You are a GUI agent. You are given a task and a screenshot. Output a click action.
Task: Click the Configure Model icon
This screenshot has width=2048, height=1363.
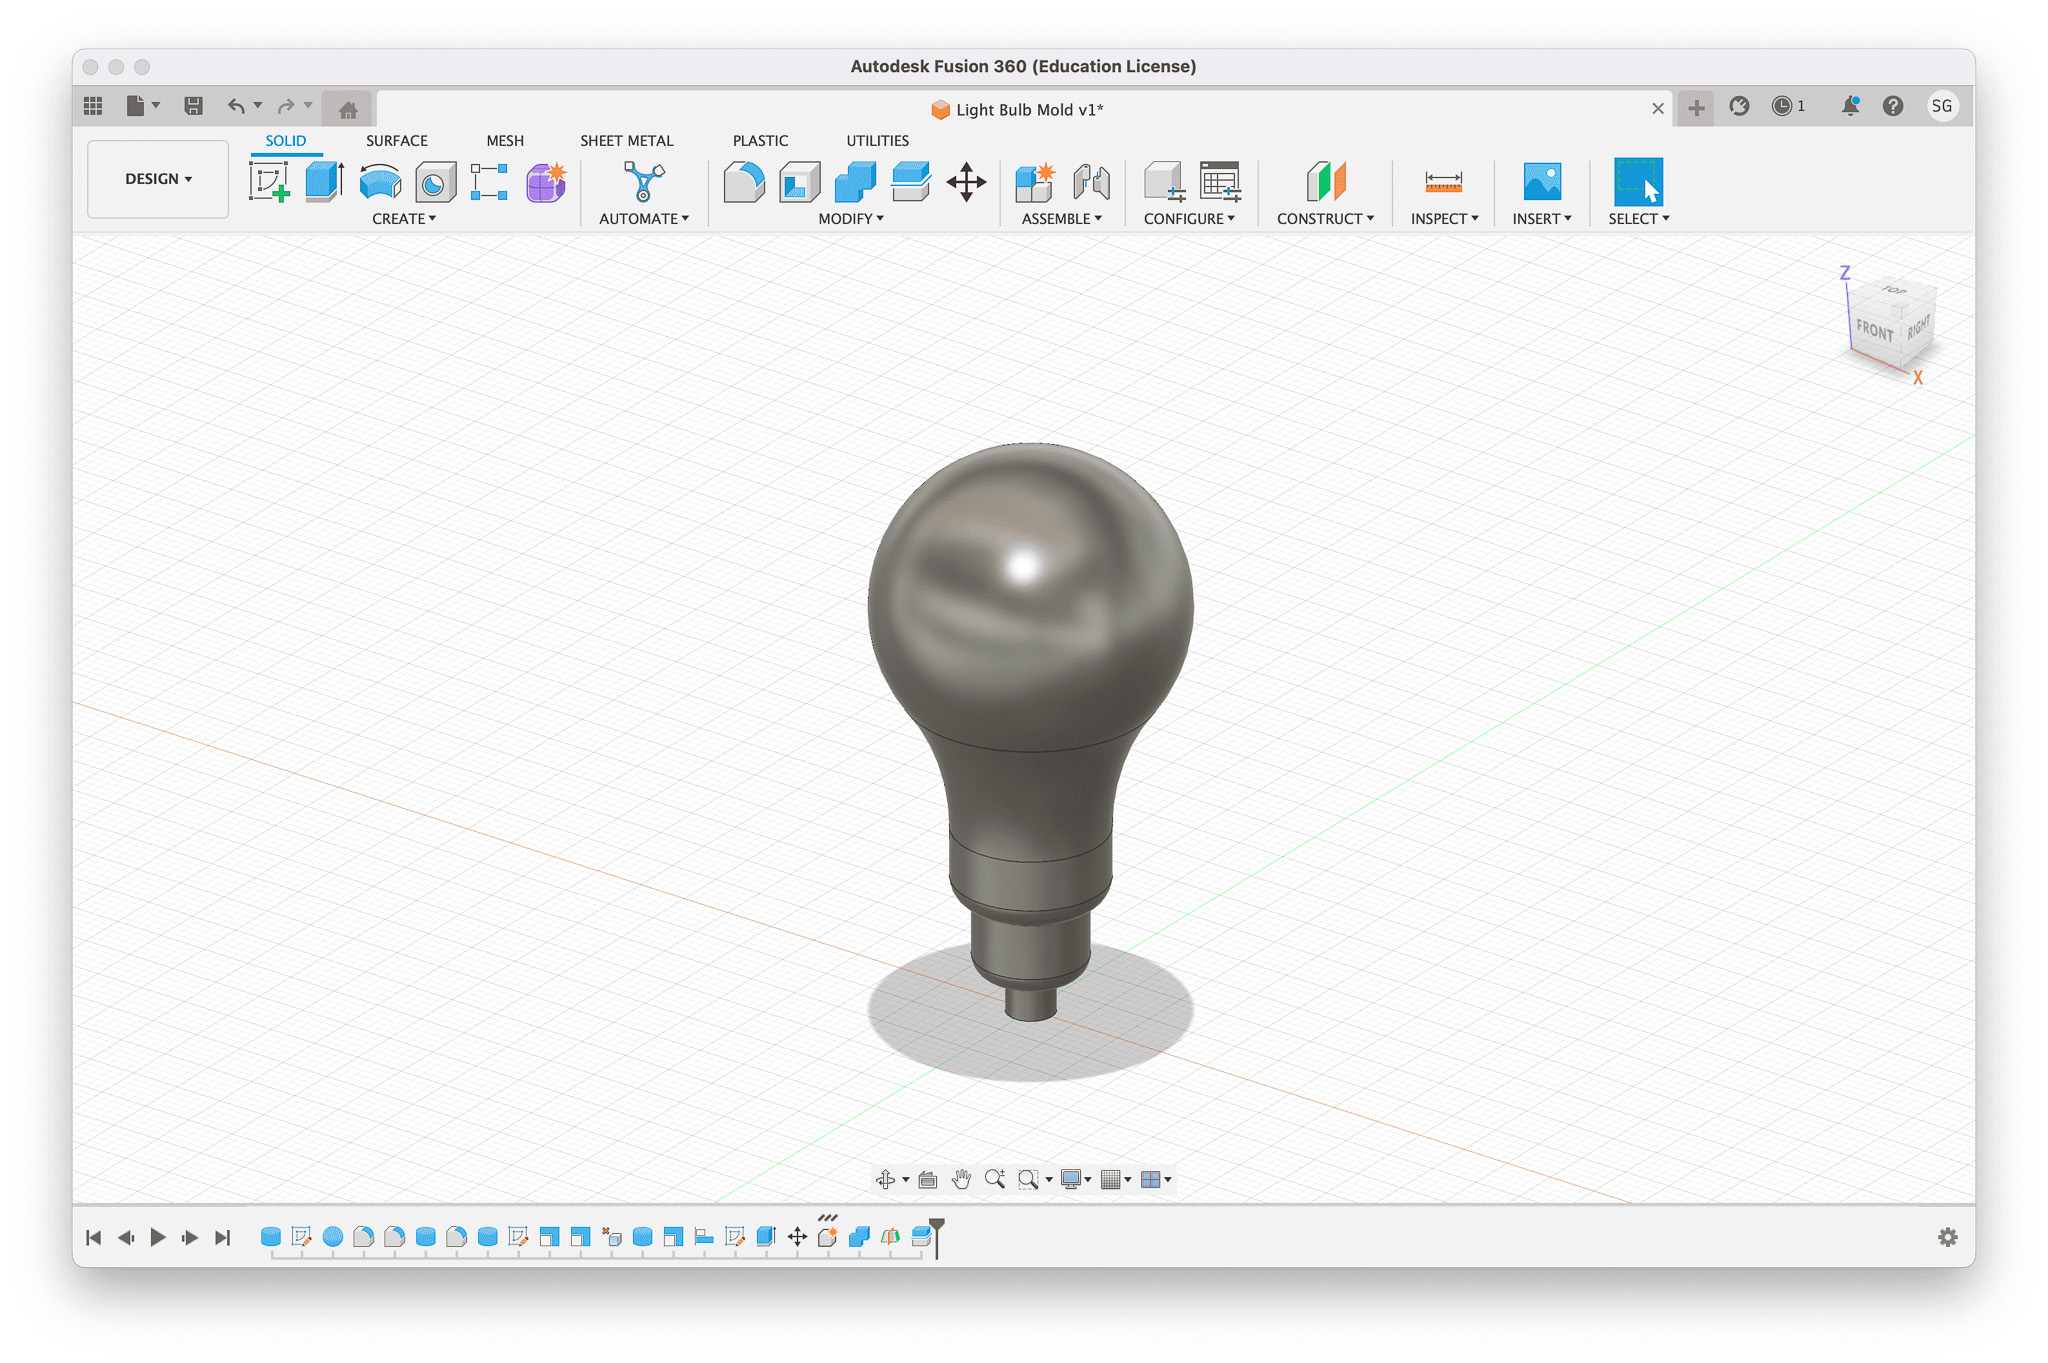click(1164, 182)
